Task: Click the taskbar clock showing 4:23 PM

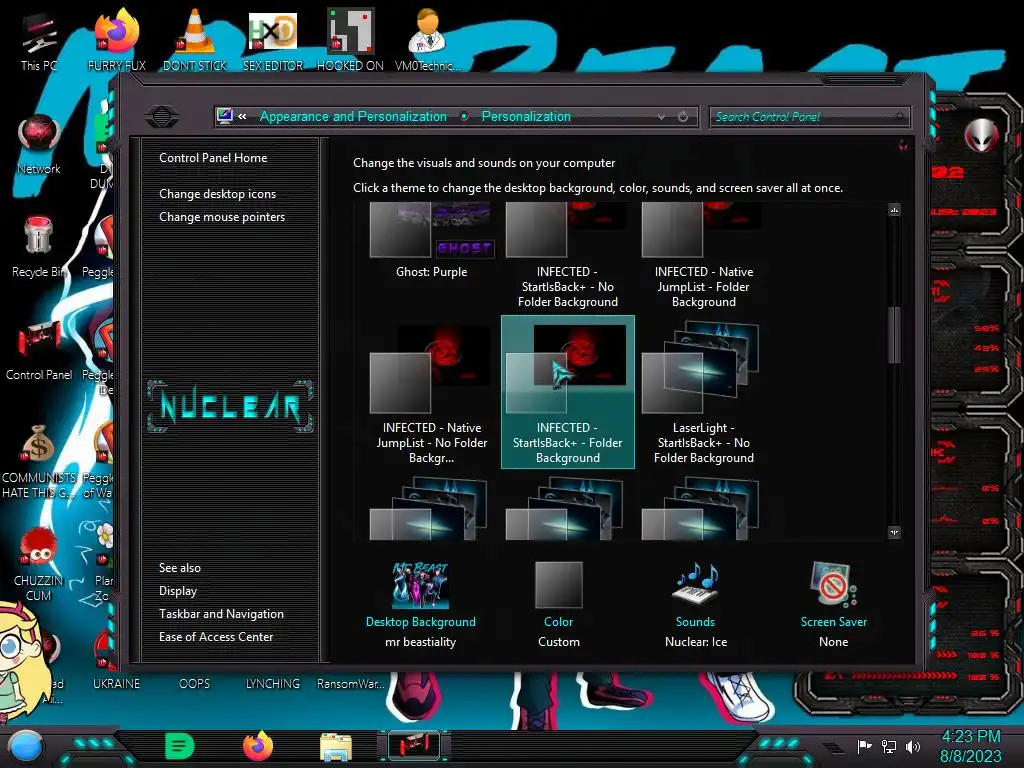Action: pos(970,737)
